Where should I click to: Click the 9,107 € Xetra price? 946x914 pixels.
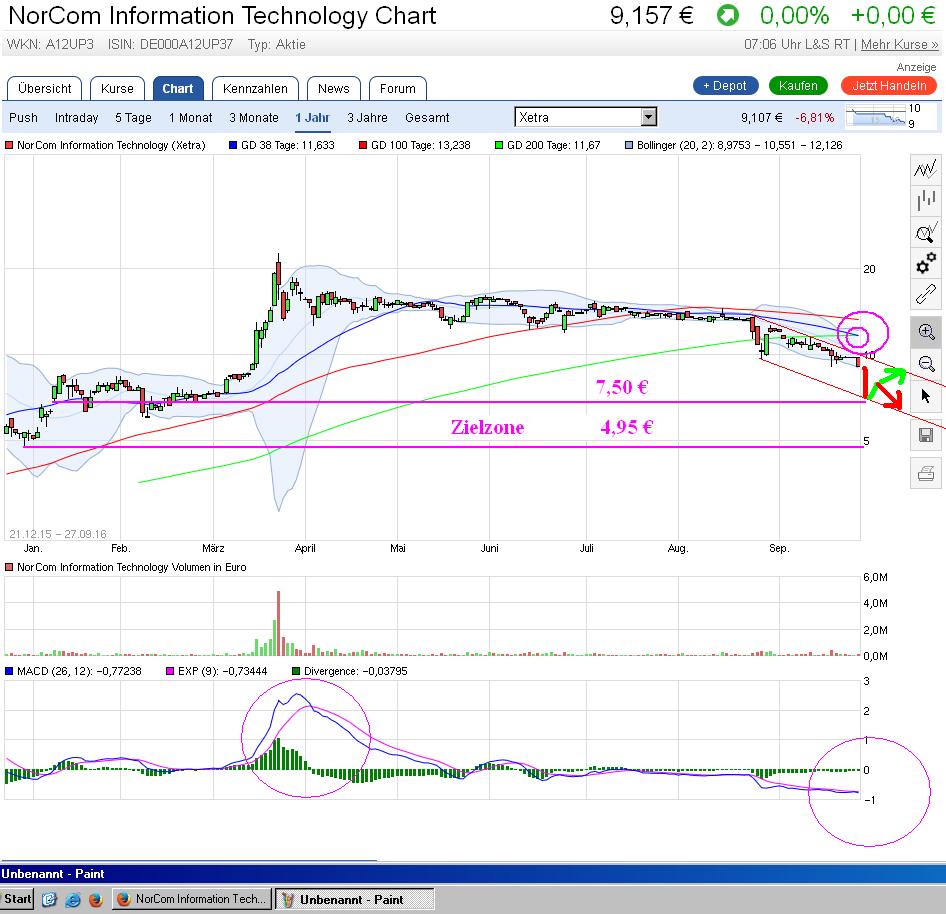[x=761, y=118]
